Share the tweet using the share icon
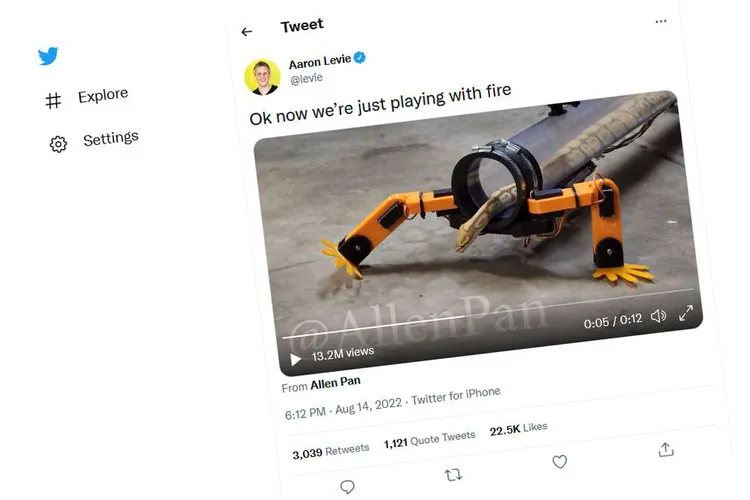The image size is (750, 500). coord(666,450)
